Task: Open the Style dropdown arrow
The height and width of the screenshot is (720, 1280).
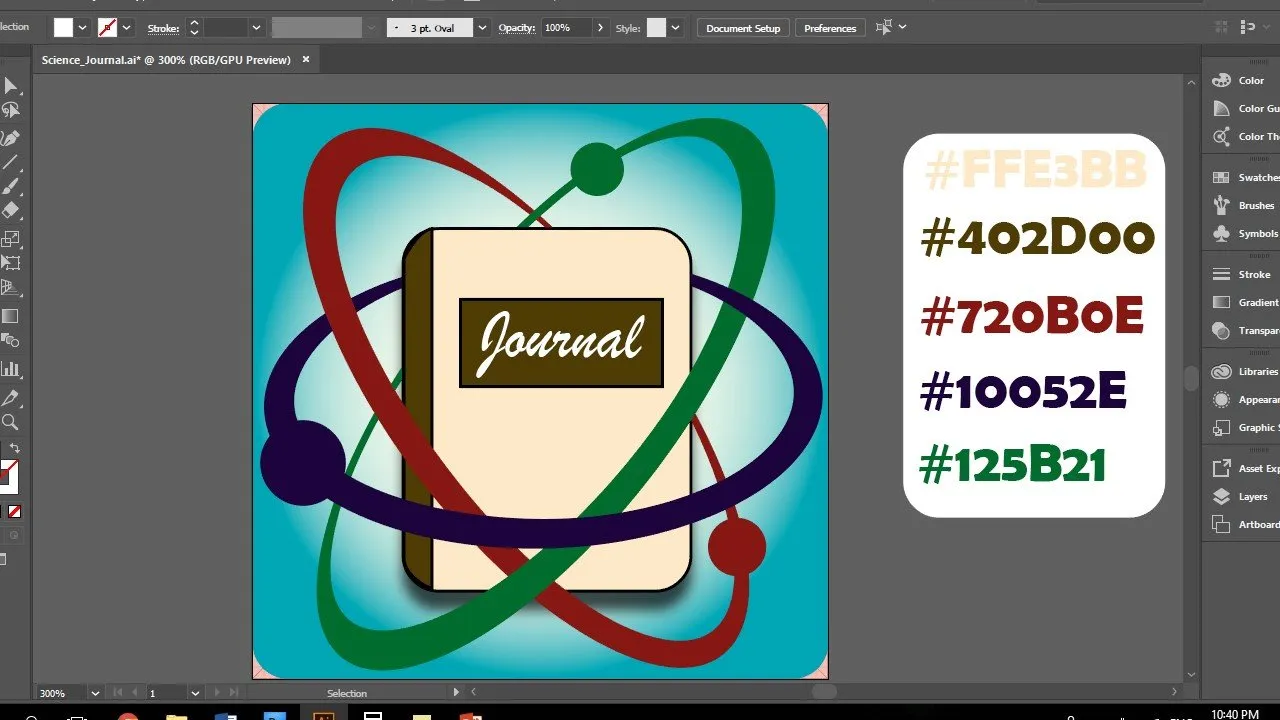Action: 676,28
